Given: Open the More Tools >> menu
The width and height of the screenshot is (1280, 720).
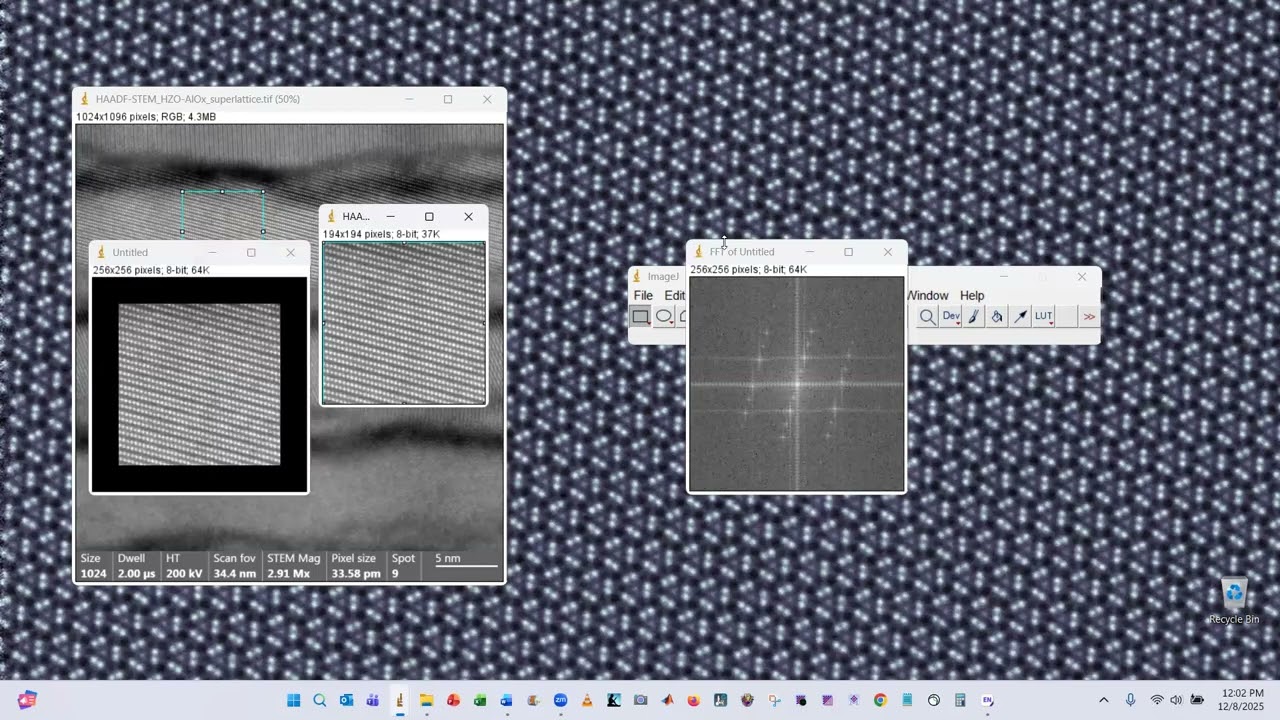Looking at the screenshot, I should 1089,316.
